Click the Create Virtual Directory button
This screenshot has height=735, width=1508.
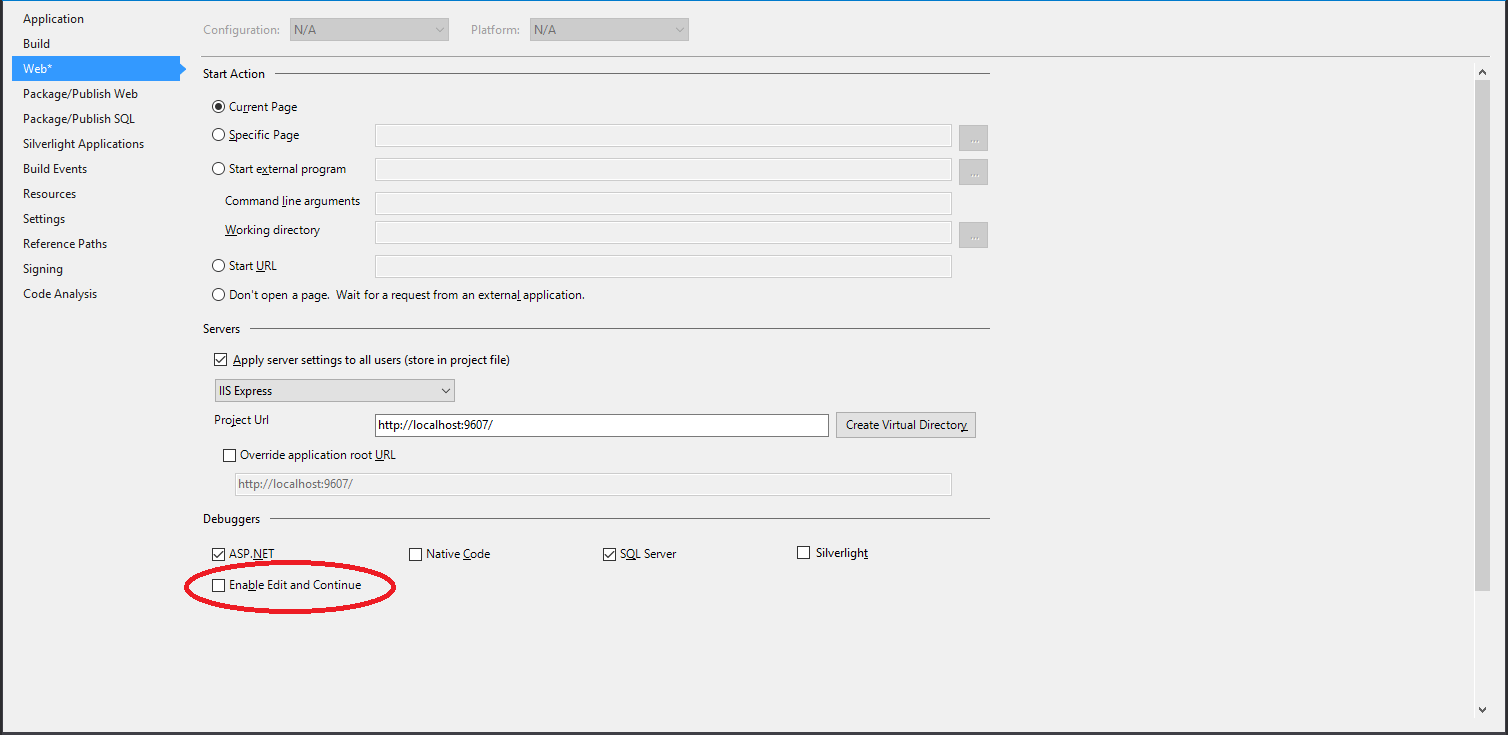(x=906, y=425)
